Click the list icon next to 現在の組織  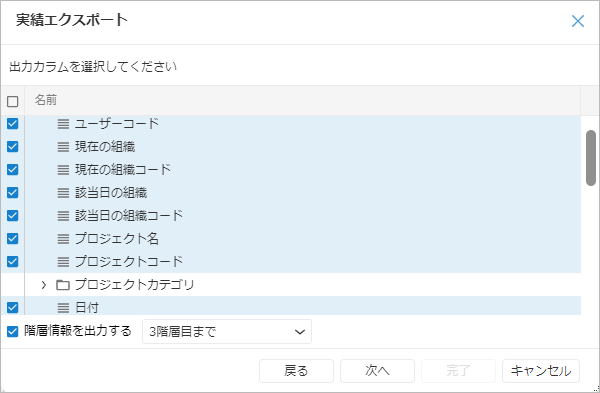(x=63, y=147)
